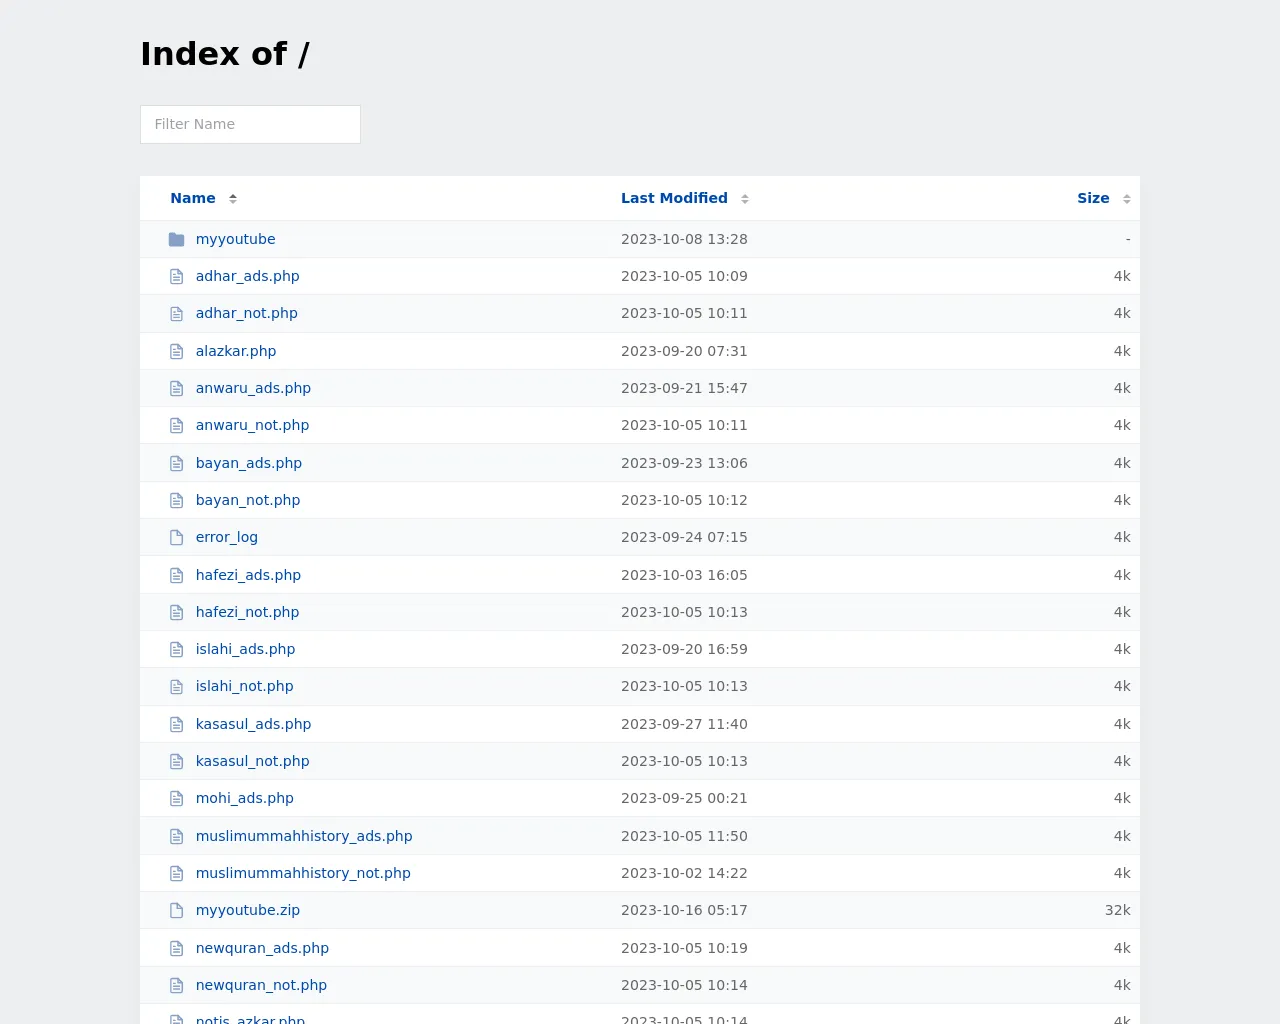The height and width of the screenshot is (1024, 1280).
Task: Open the myyoutube directory link
Action: pyautogui.click(x=235, y=239)
